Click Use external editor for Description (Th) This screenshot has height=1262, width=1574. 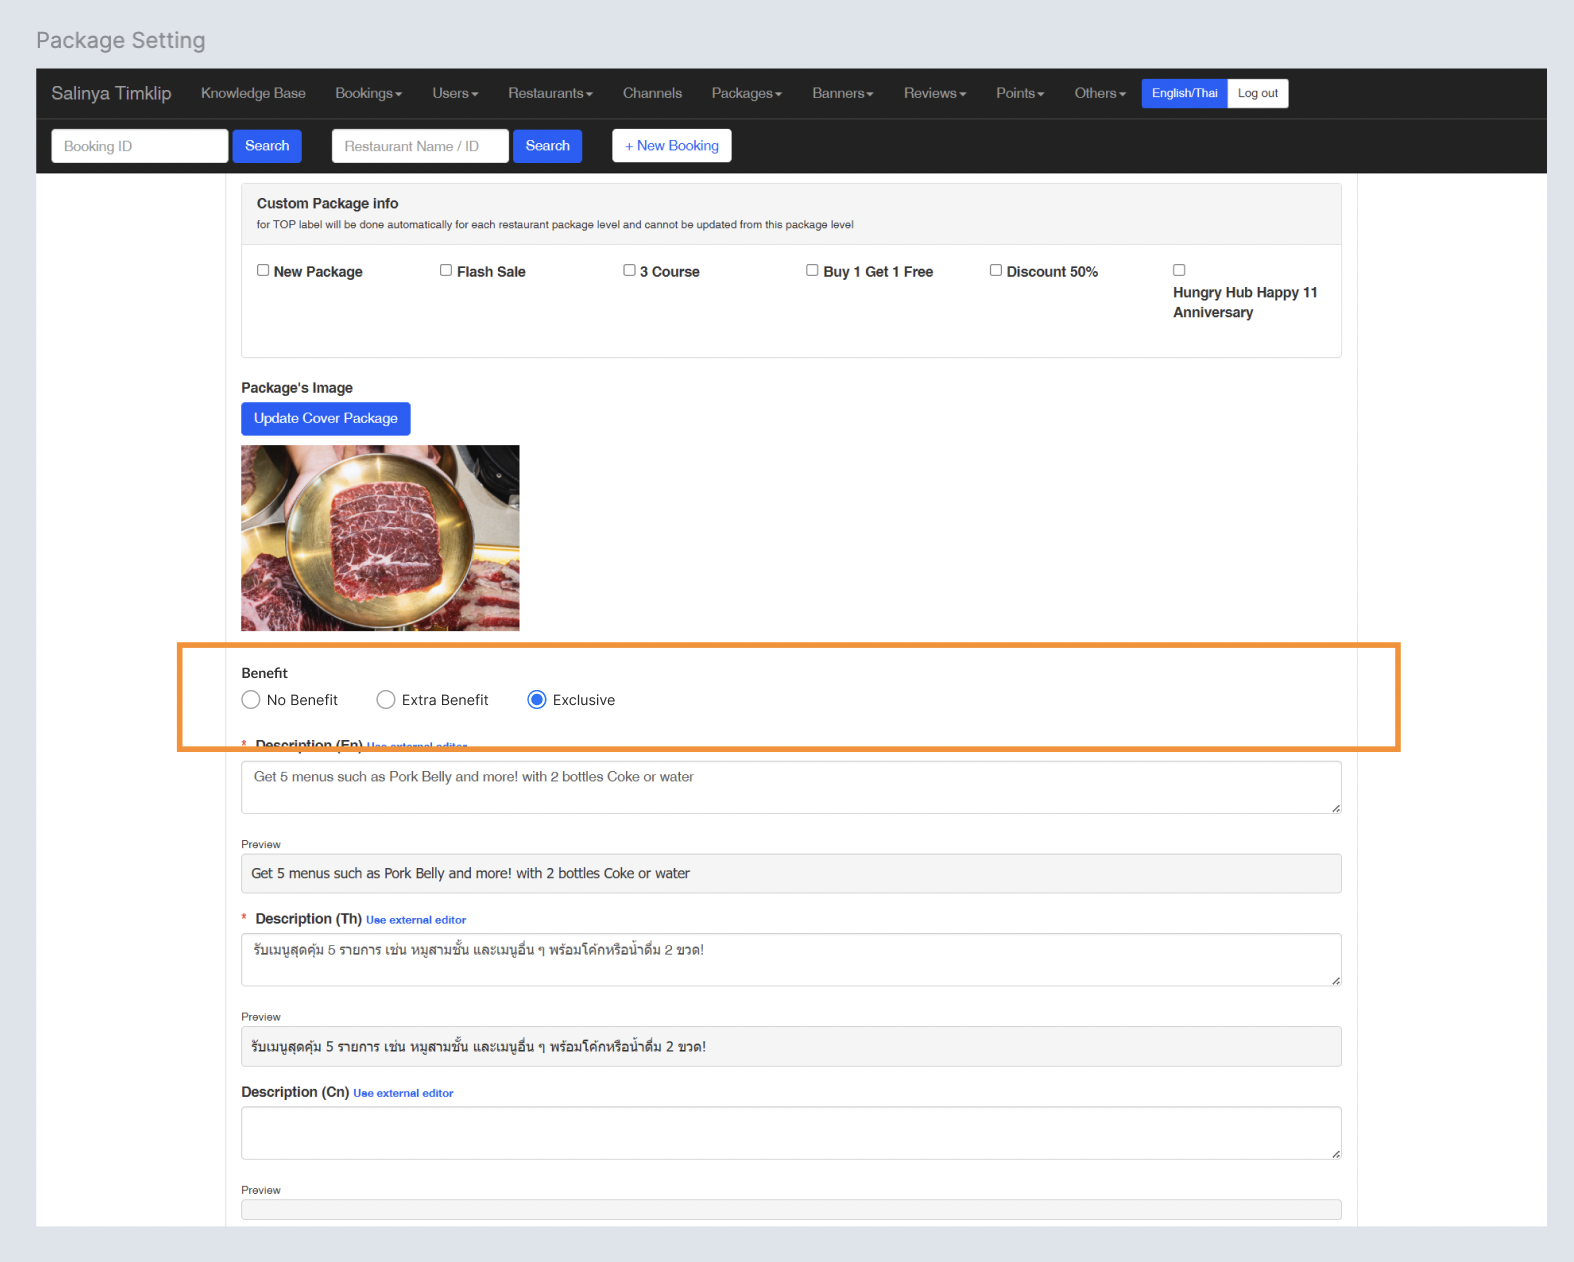(416, 920)
